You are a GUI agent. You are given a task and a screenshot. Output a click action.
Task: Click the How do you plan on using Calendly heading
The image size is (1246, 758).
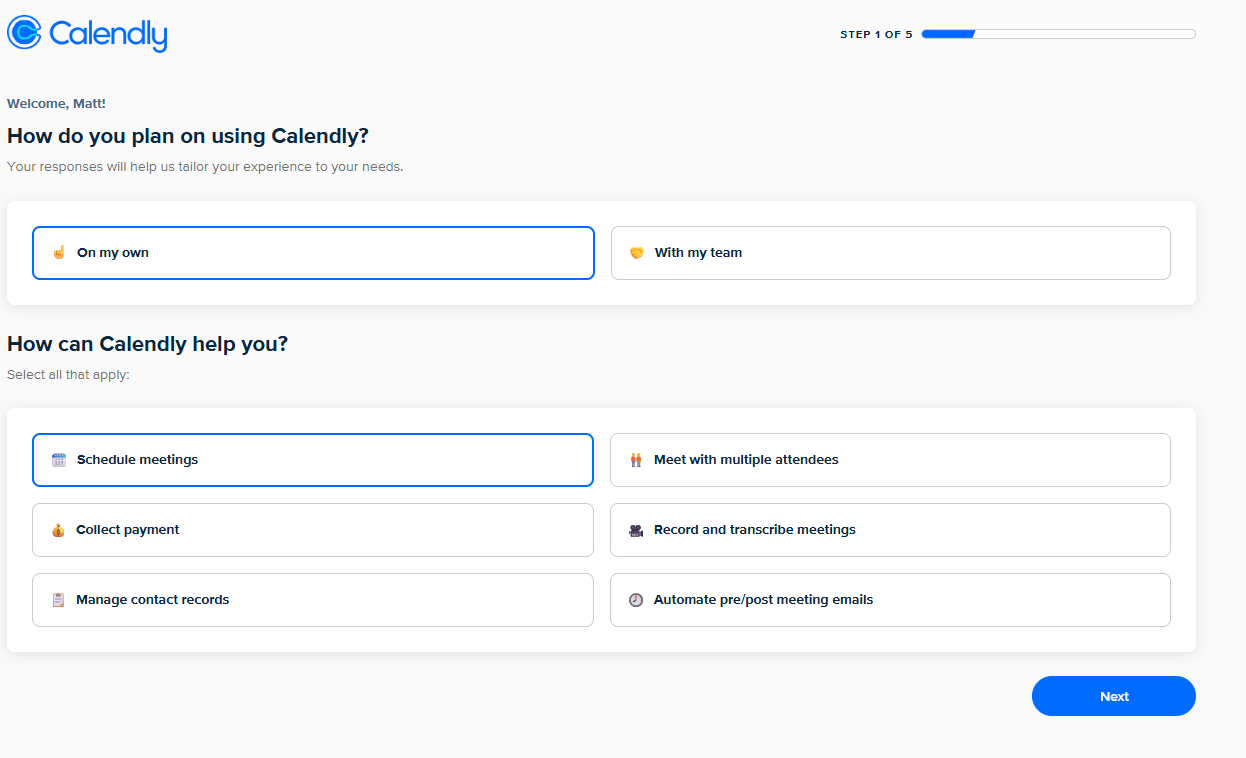(188, 136)
